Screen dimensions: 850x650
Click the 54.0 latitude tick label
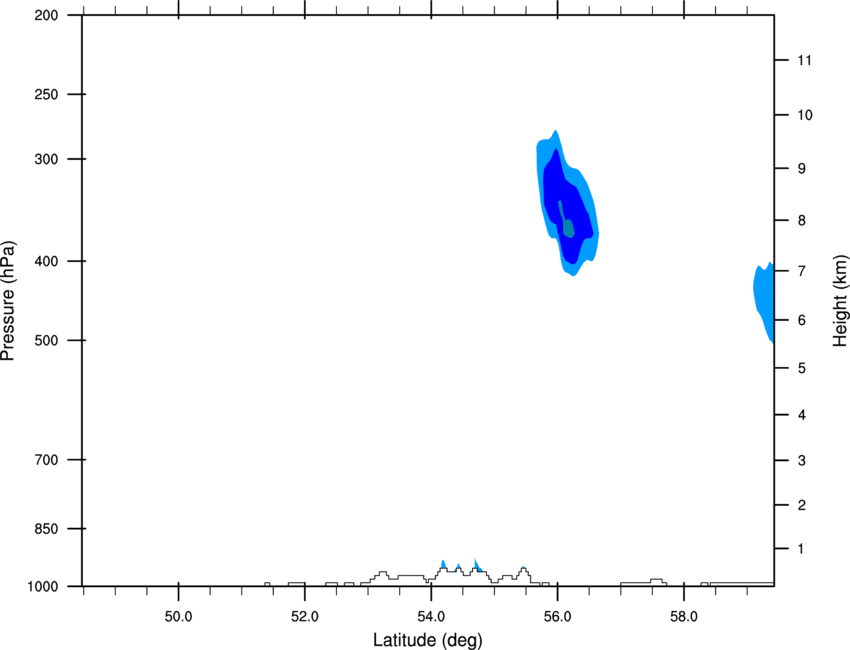431,617
